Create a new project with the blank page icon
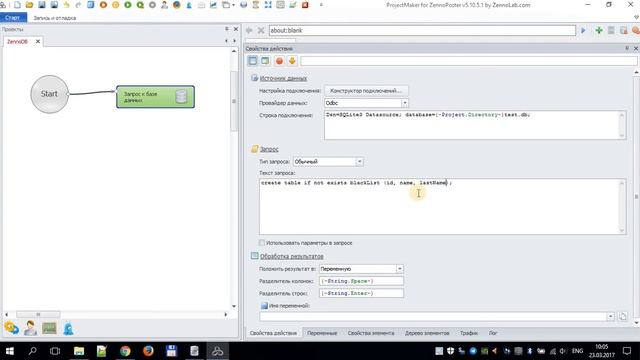640x360 pixels. [x=17, y=5]
